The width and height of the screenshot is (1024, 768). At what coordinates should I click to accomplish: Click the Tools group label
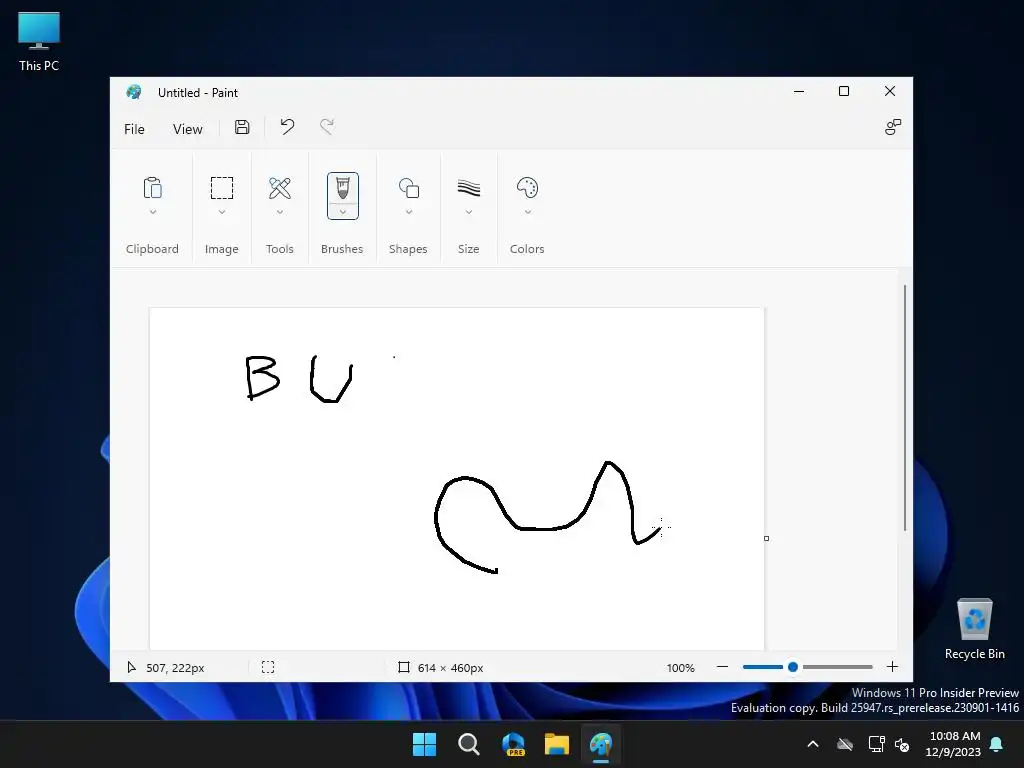280,249
